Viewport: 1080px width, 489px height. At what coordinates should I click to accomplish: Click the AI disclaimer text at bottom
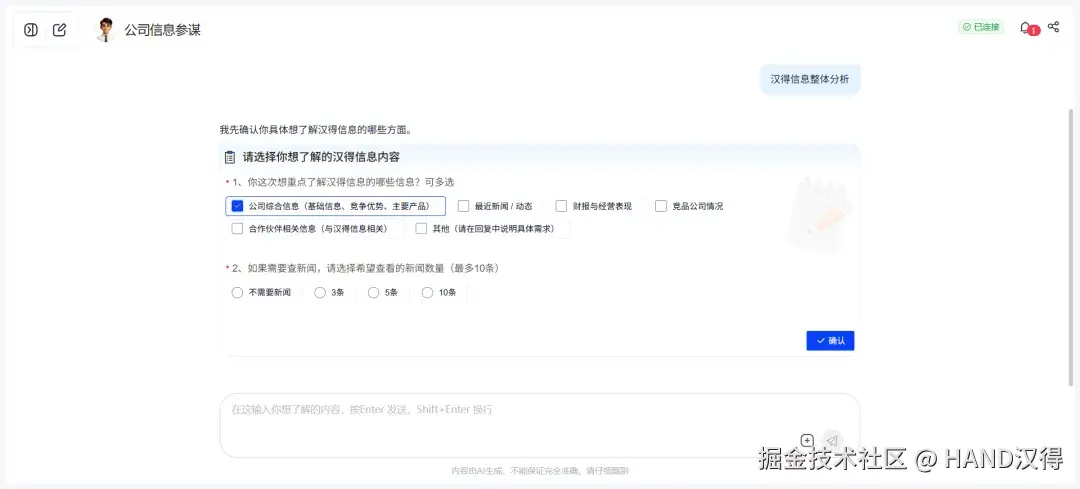point(540,471)
